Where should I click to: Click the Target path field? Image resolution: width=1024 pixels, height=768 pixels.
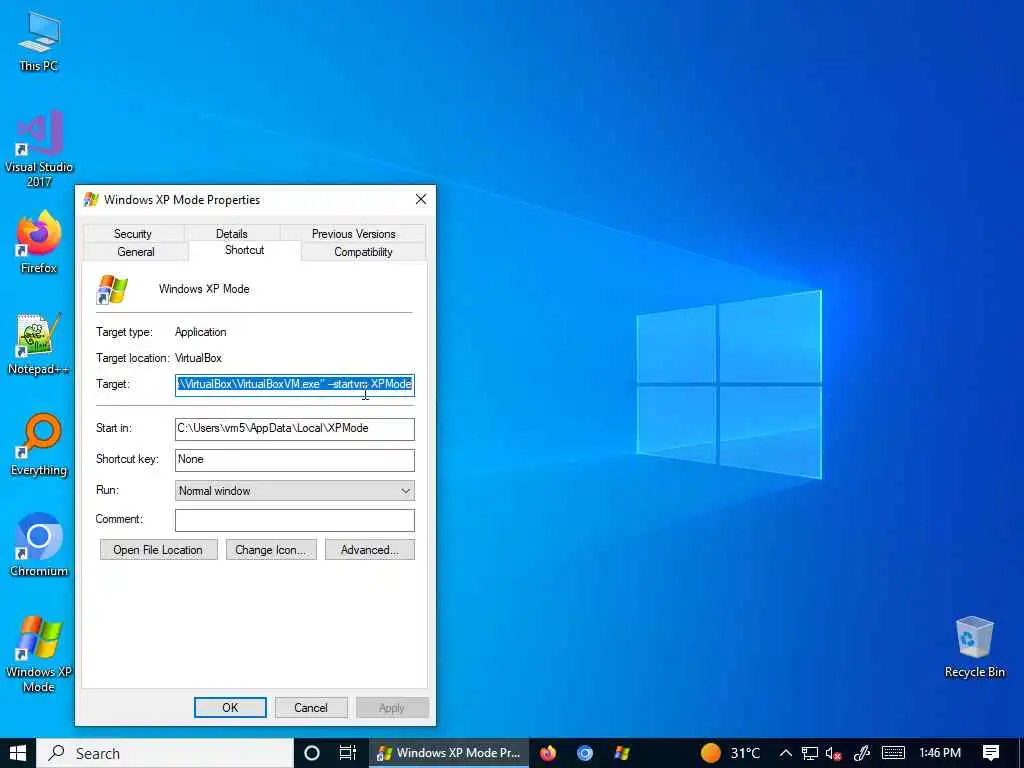point(295,384)
